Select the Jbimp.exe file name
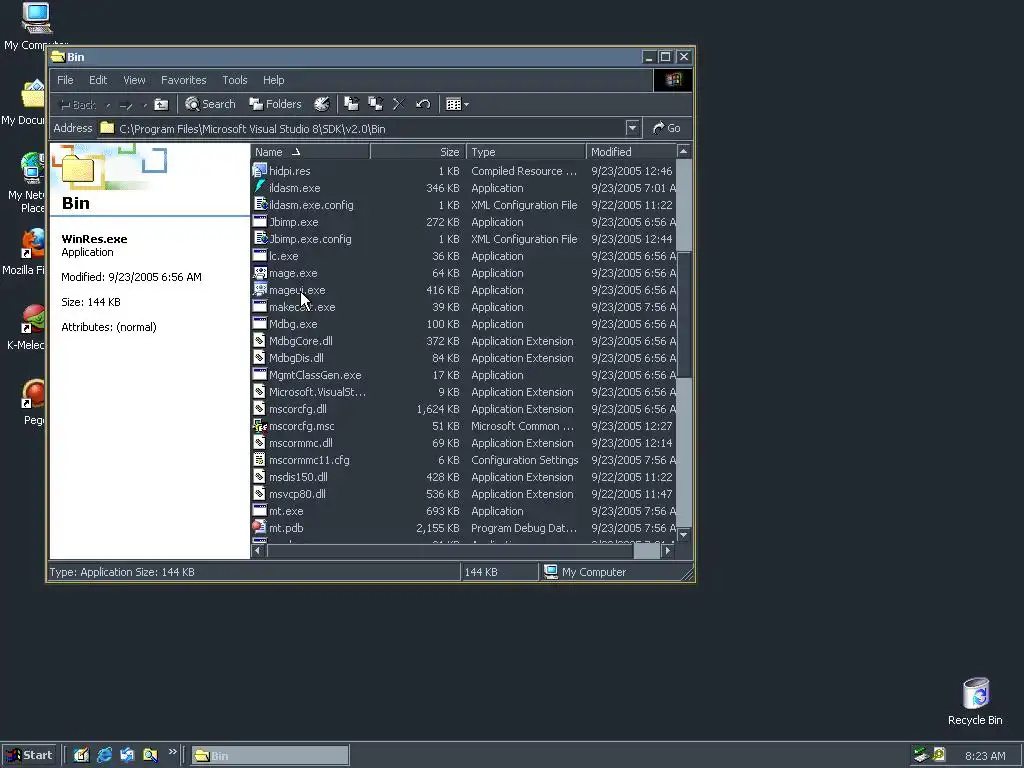The image size is (1024, 768). [293, 222]
